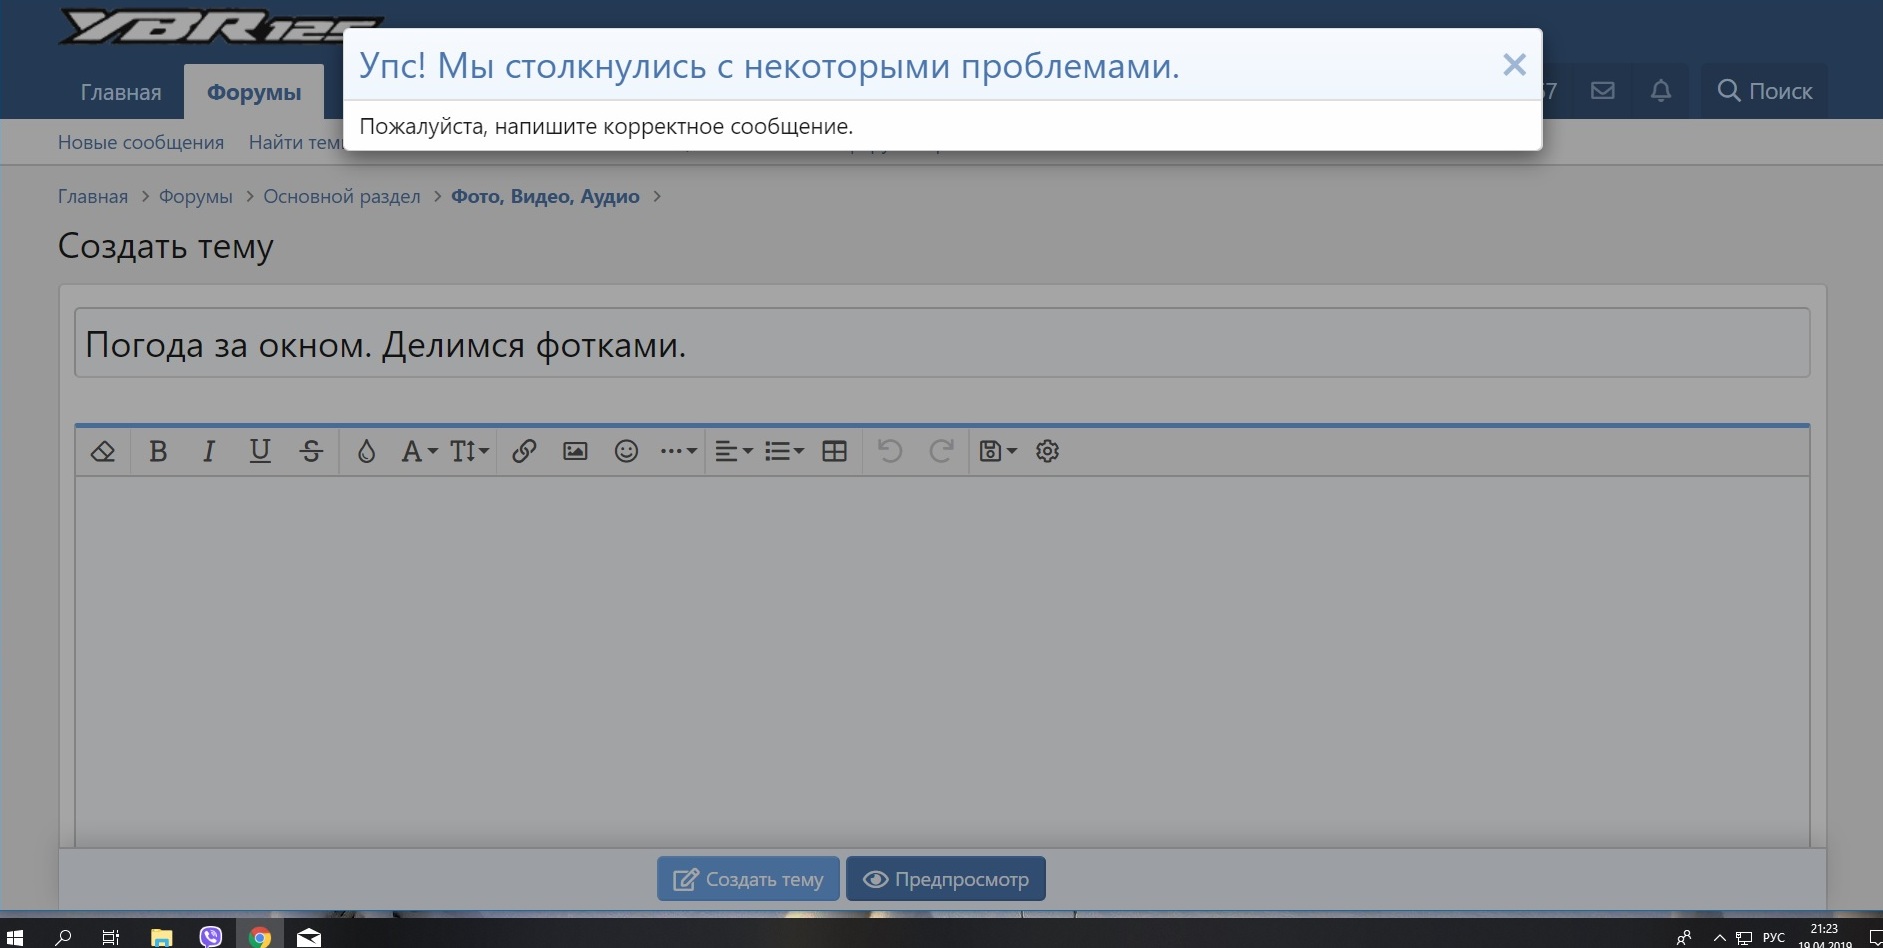This screenshot has width=1883, height=948.
Task: Open the text color droplet picker
Action: click(x=366, y=452)
